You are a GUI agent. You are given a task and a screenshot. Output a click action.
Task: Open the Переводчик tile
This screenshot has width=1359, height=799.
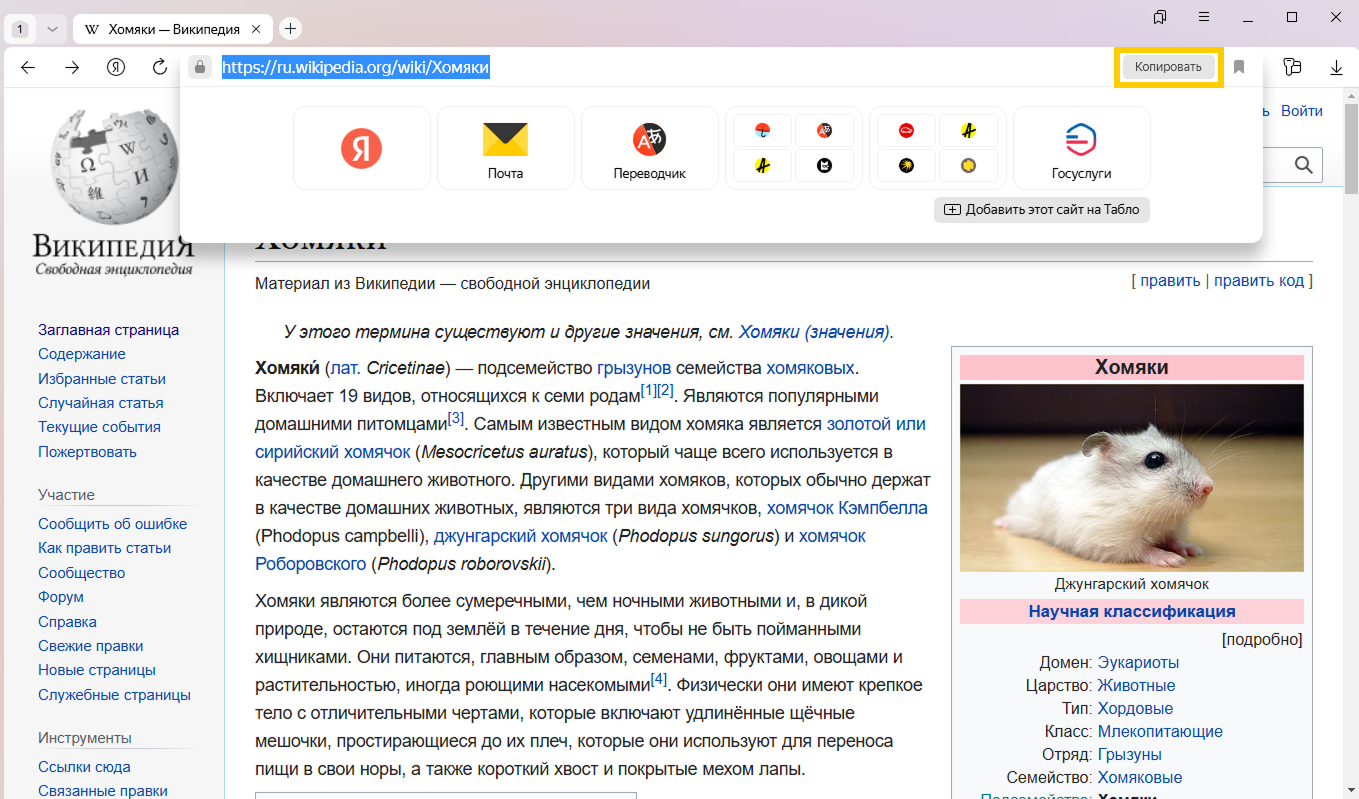point(649,148)
